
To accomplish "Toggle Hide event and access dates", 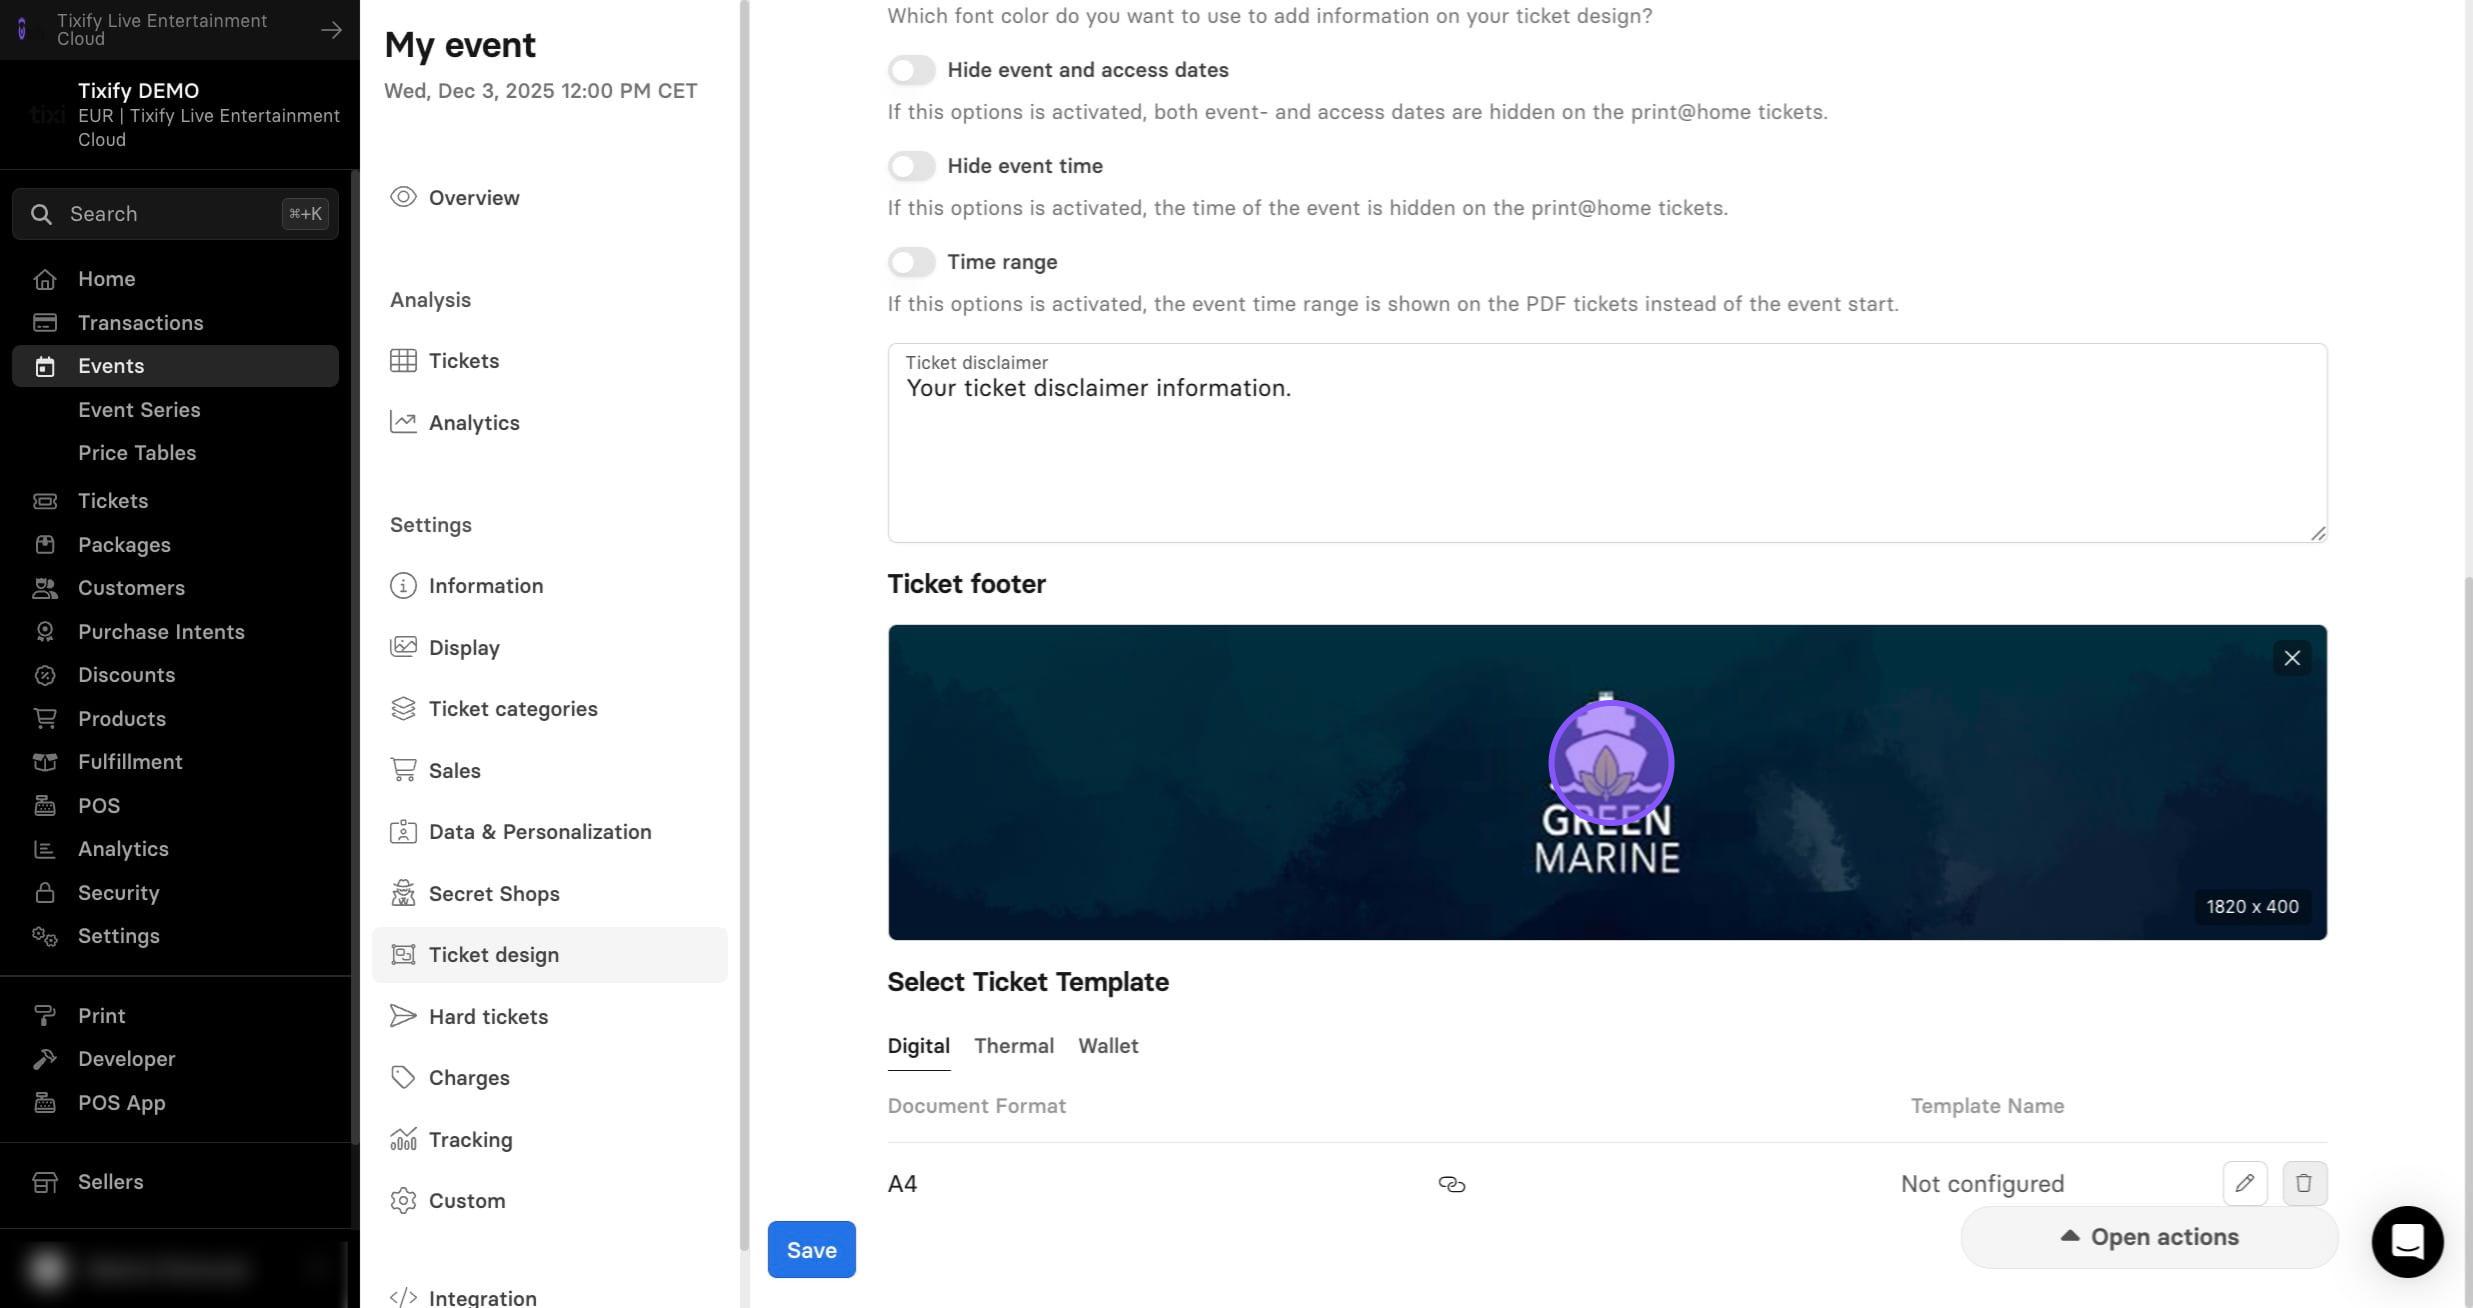I will coord(911,70).
